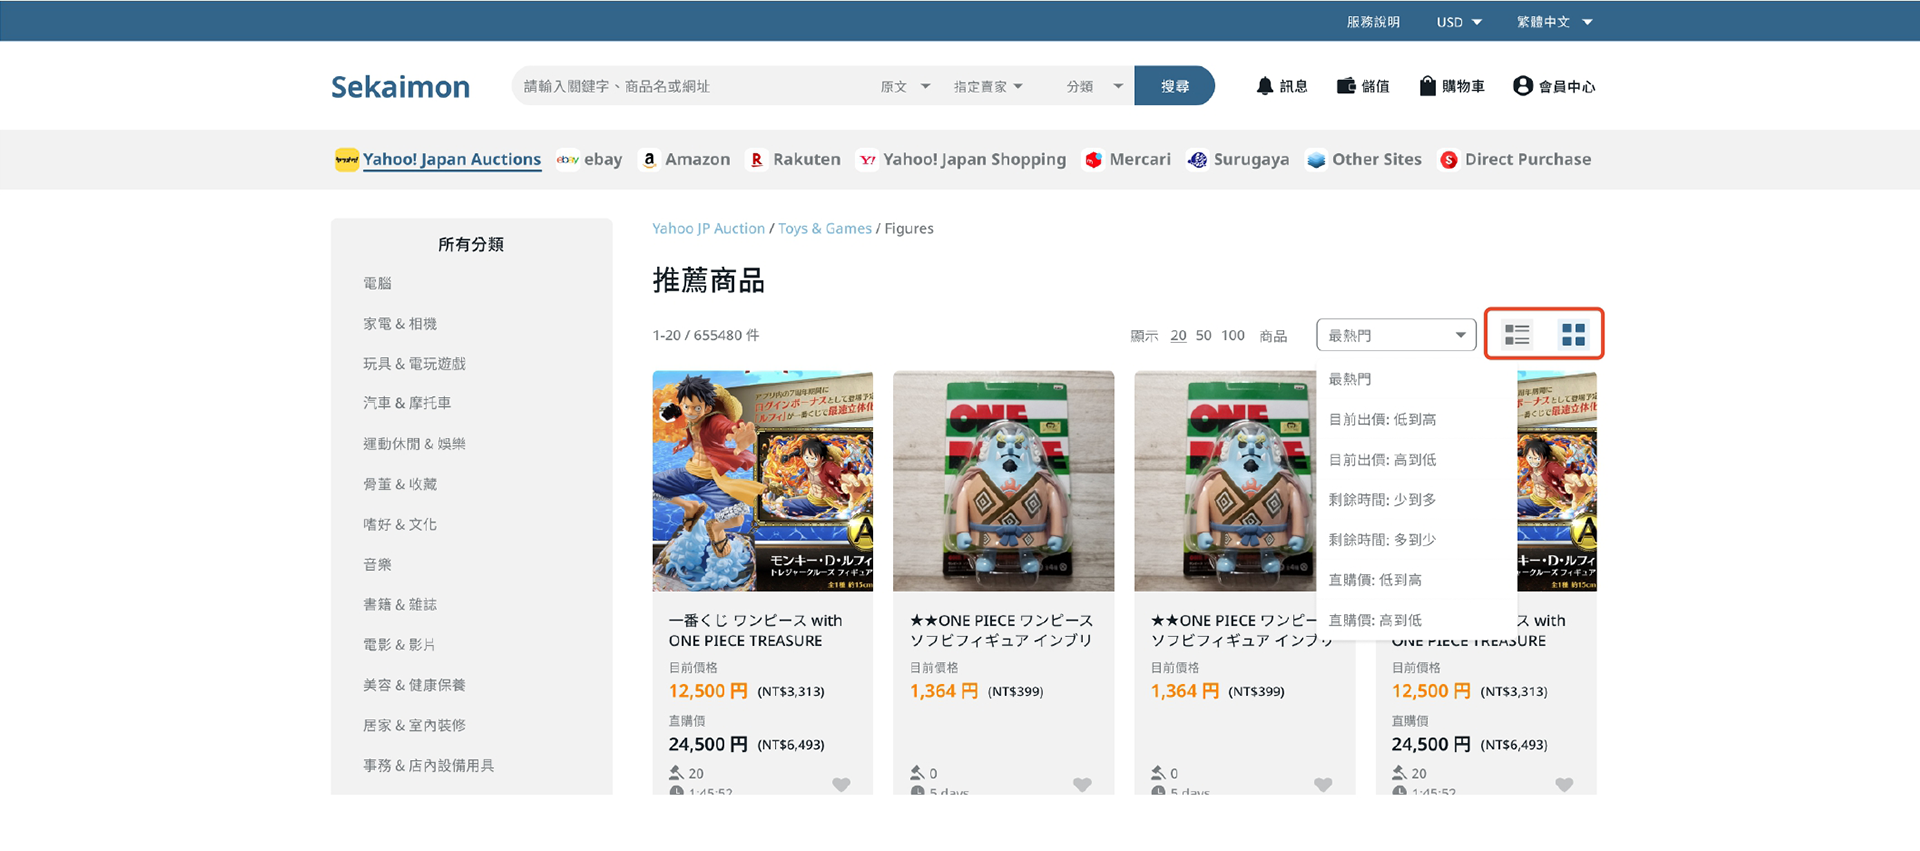The width and height of the screenshot is (1920, 851).
Task: Click the Sekaimon logo
Action: click(x=400, y=87)
